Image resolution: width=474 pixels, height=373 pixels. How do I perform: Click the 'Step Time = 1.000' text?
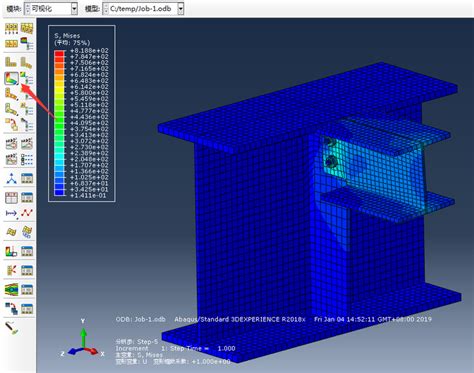[203, 348]
